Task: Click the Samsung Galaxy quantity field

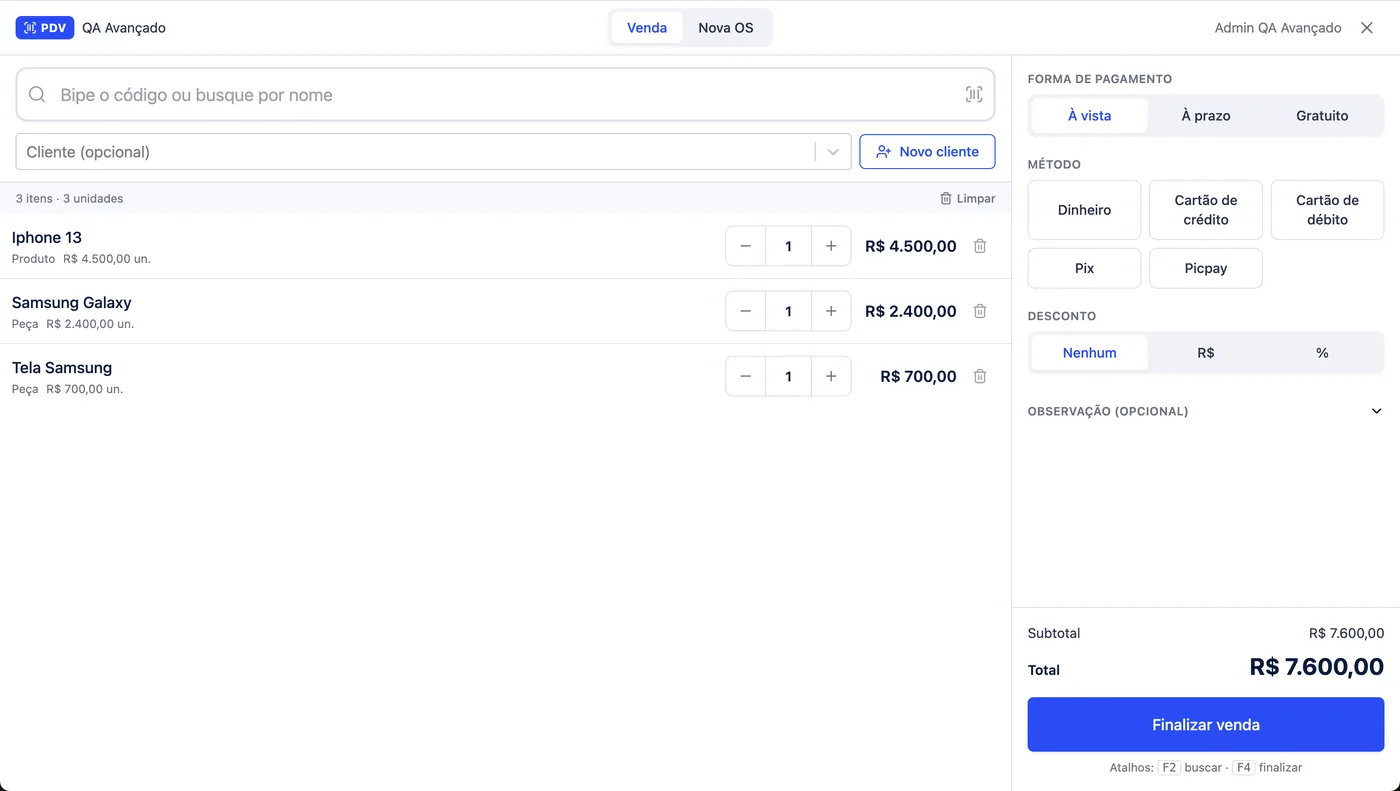Action: point(788,311)
